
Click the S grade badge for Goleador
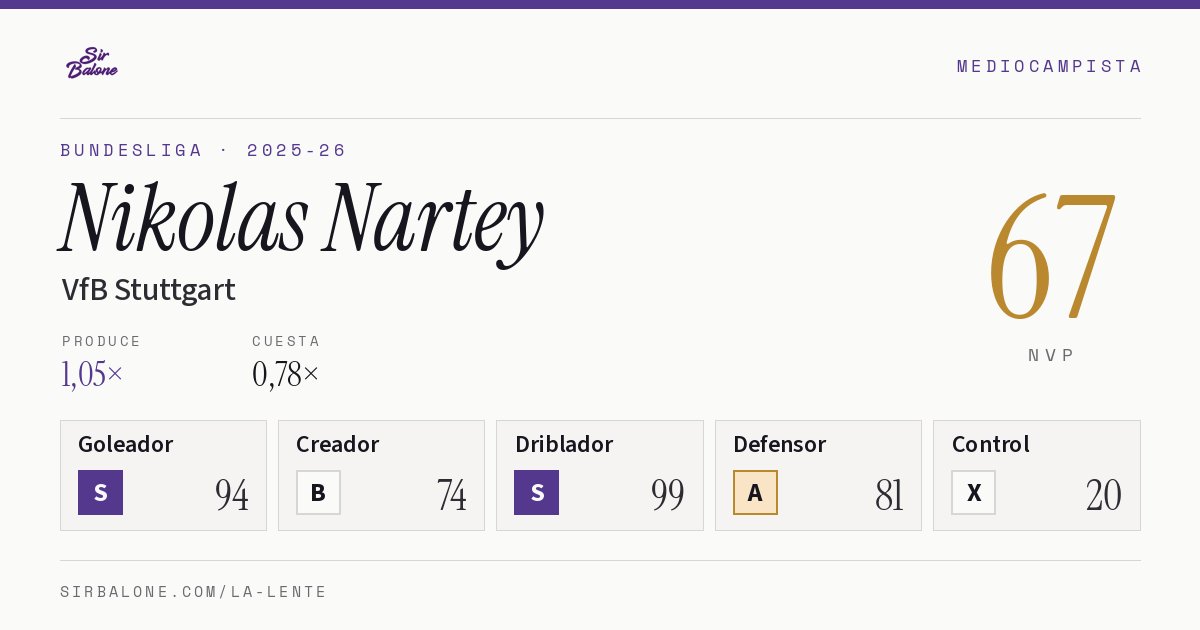coord(100,492)
